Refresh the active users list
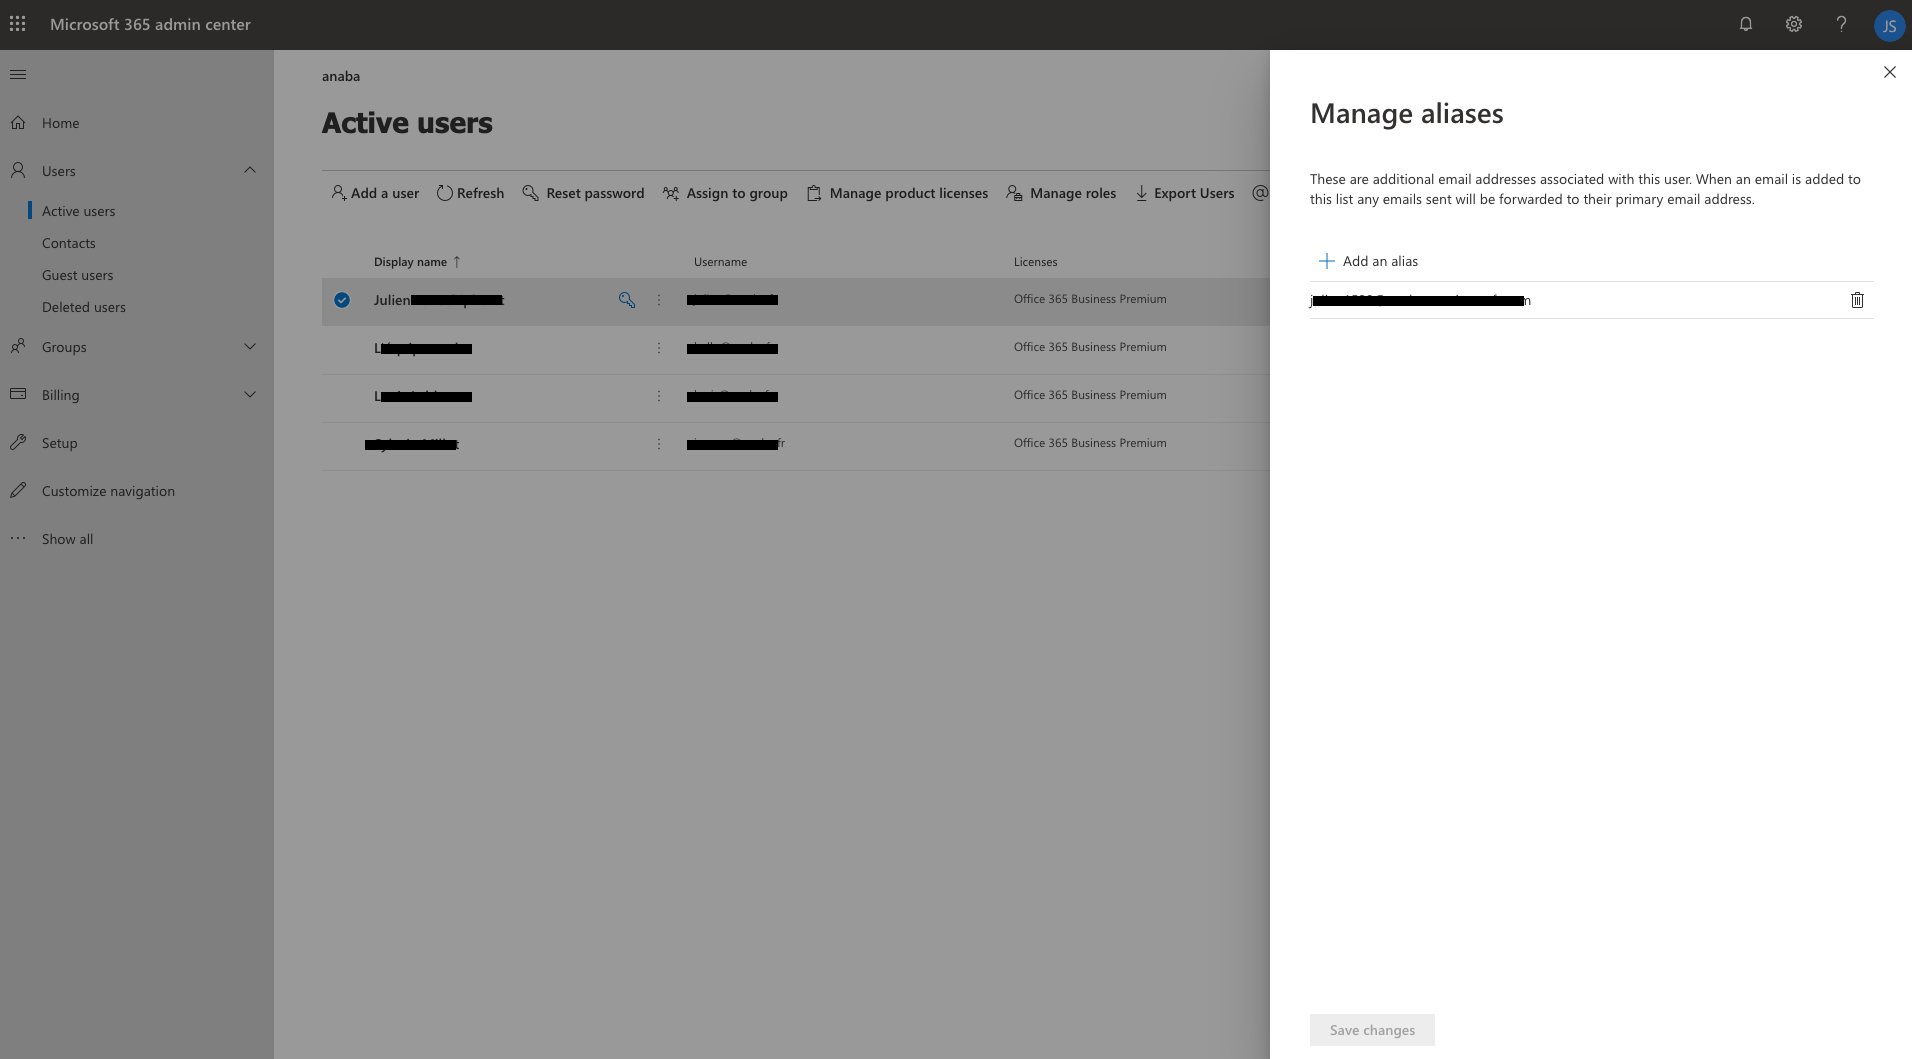Image resolution: width=1912 pixels, height=1059 pixels. pos(470,193)
